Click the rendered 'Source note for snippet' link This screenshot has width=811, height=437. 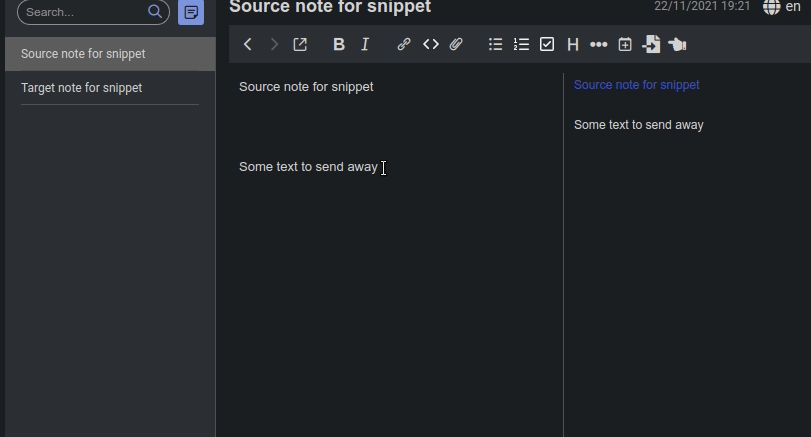pyautogui.click(x=636, y=85)
